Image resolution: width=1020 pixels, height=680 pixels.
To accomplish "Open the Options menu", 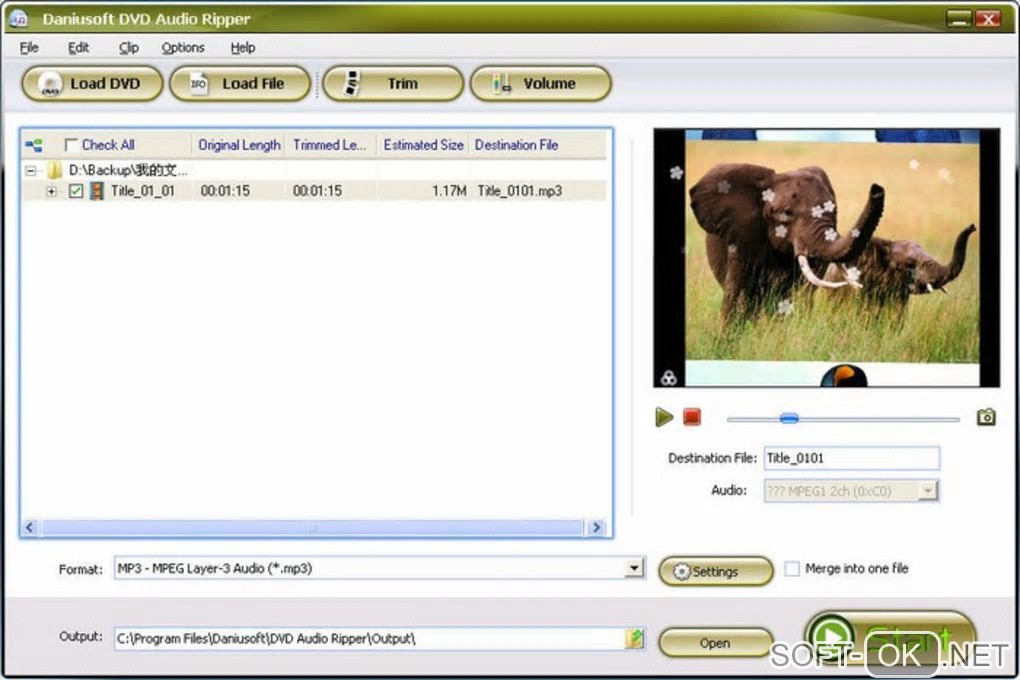I will (183, 48).
